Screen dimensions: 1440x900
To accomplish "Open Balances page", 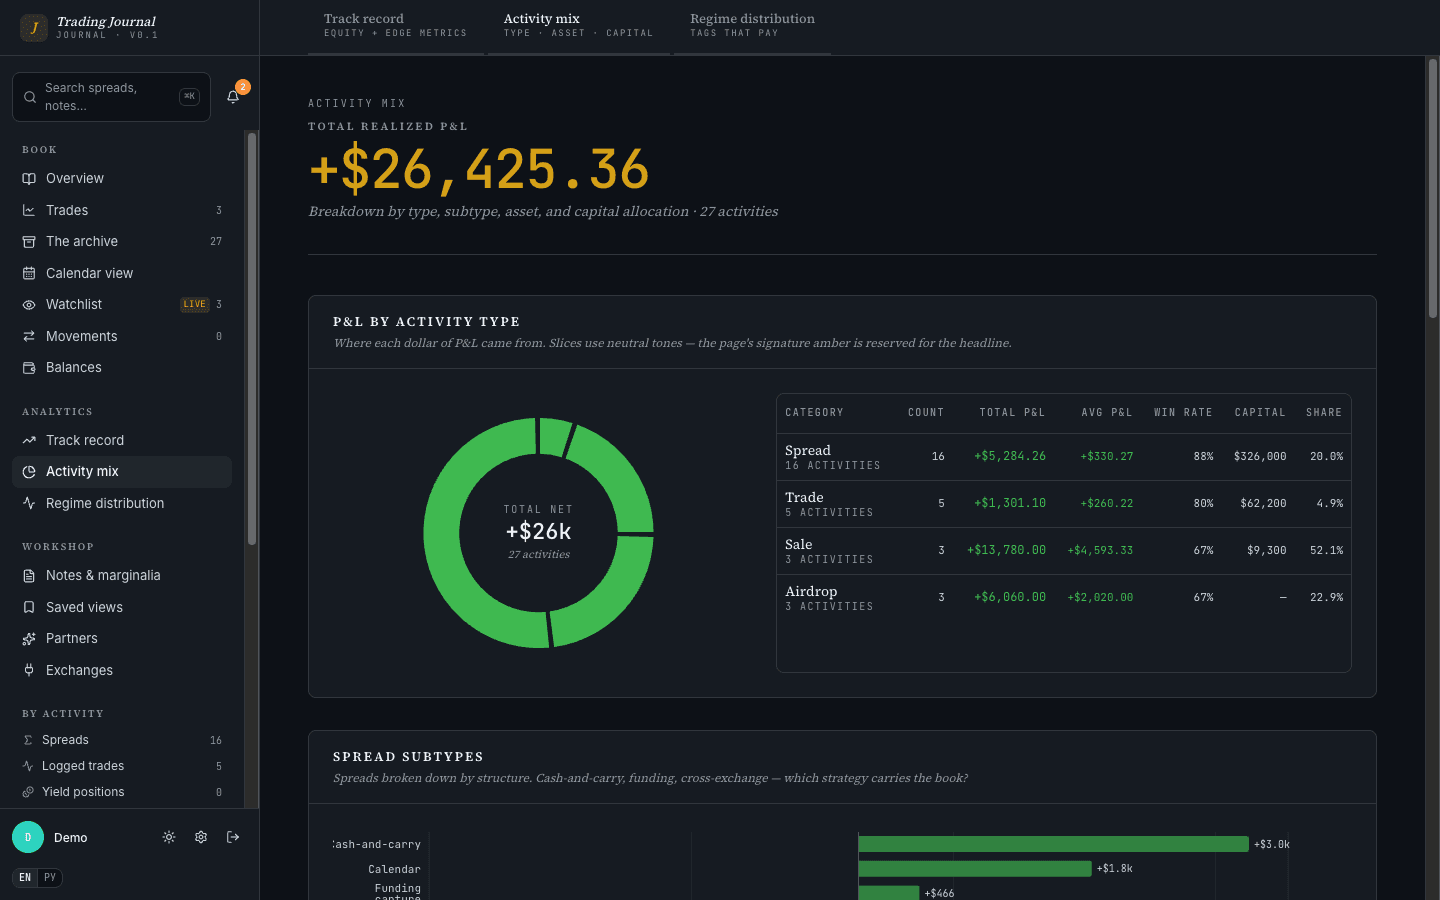I will pyautogui.click(x=122, y=367).
